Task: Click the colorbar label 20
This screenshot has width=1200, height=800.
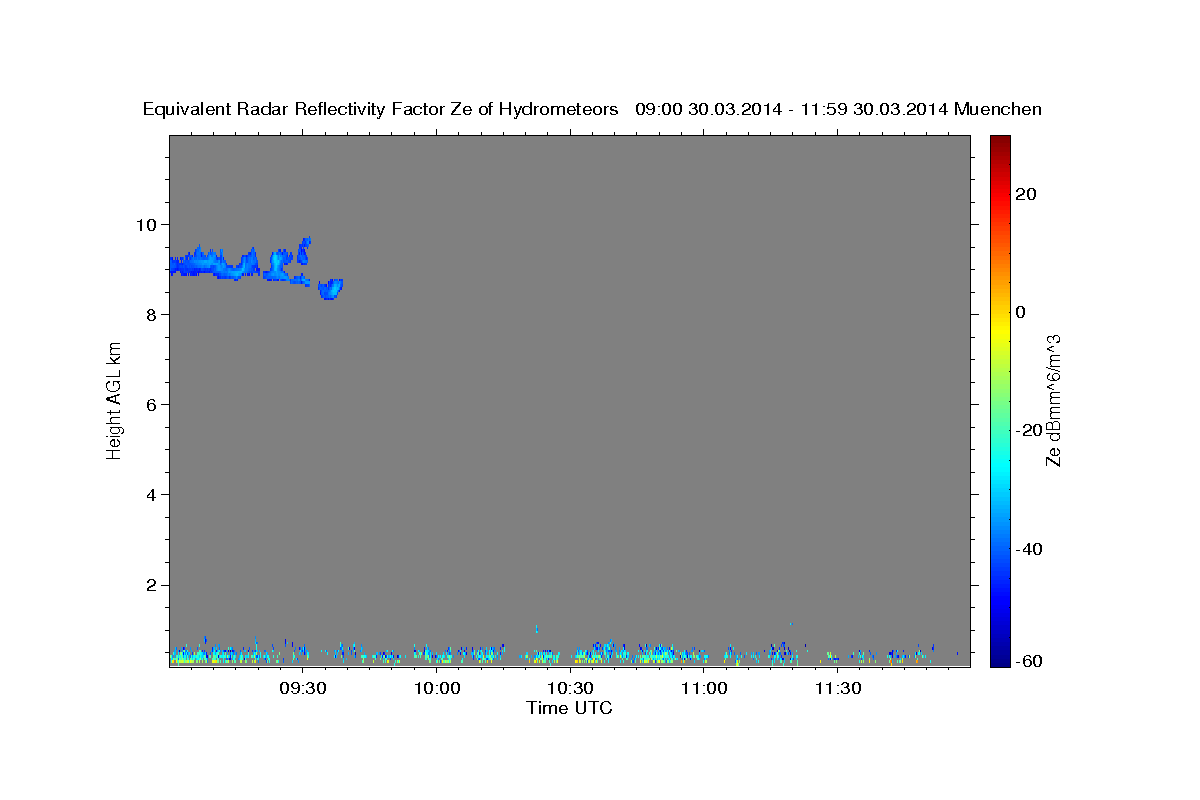Action: [x=1026, y=194]
